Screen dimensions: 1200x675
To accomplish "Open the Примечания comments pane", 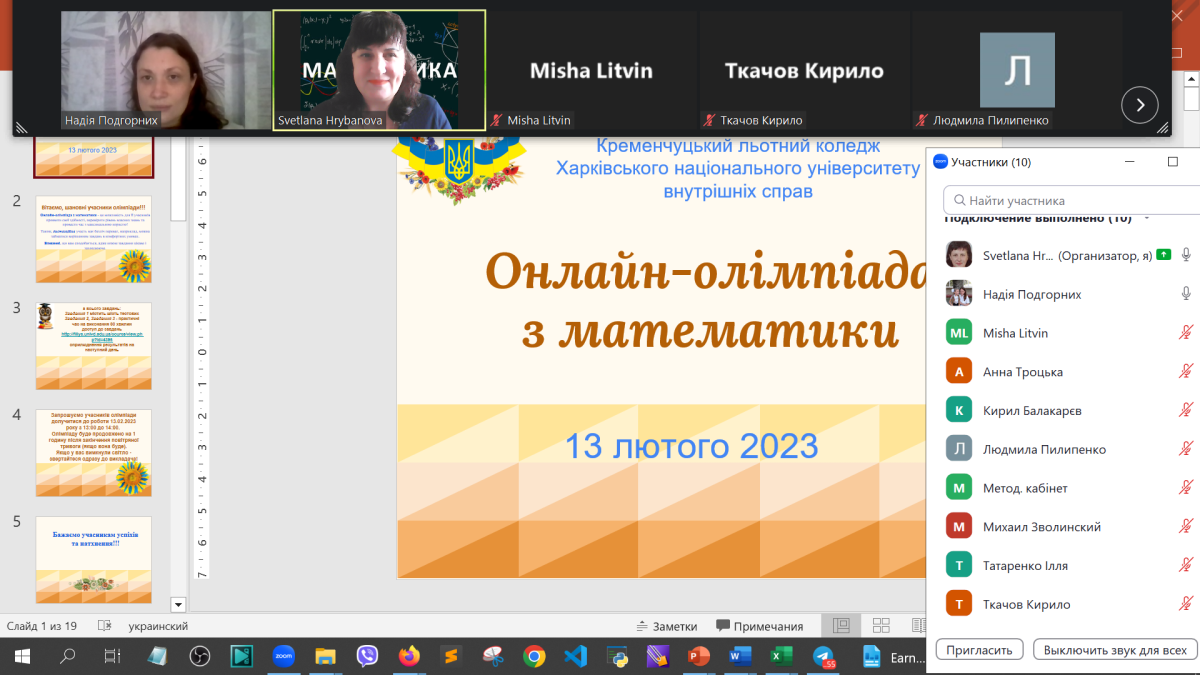I will (759, 626).
